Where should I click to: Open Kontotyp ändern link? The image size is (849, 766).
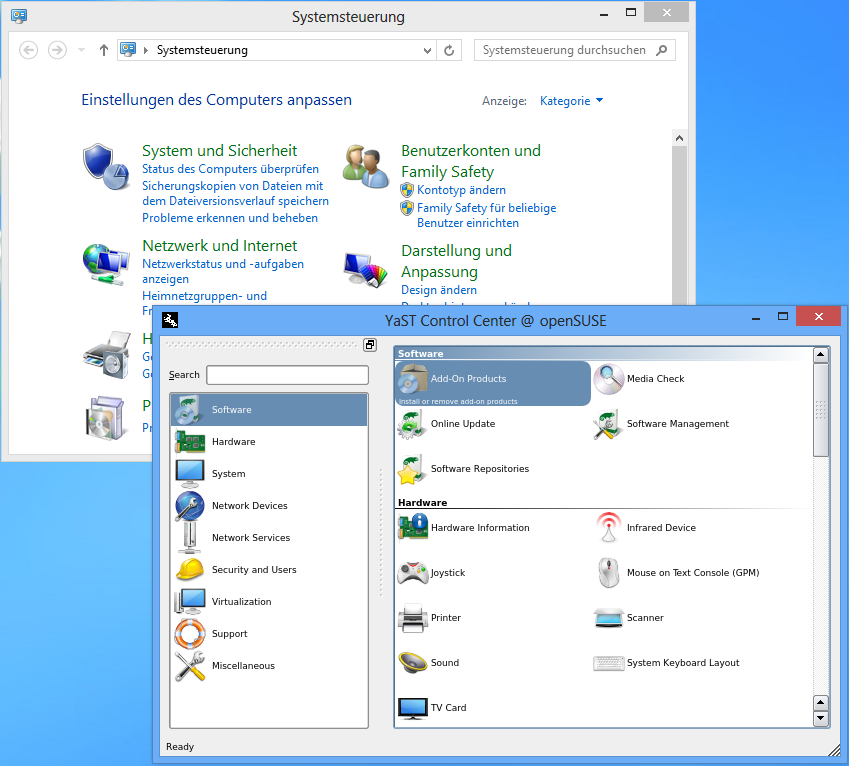click(461, 190)
